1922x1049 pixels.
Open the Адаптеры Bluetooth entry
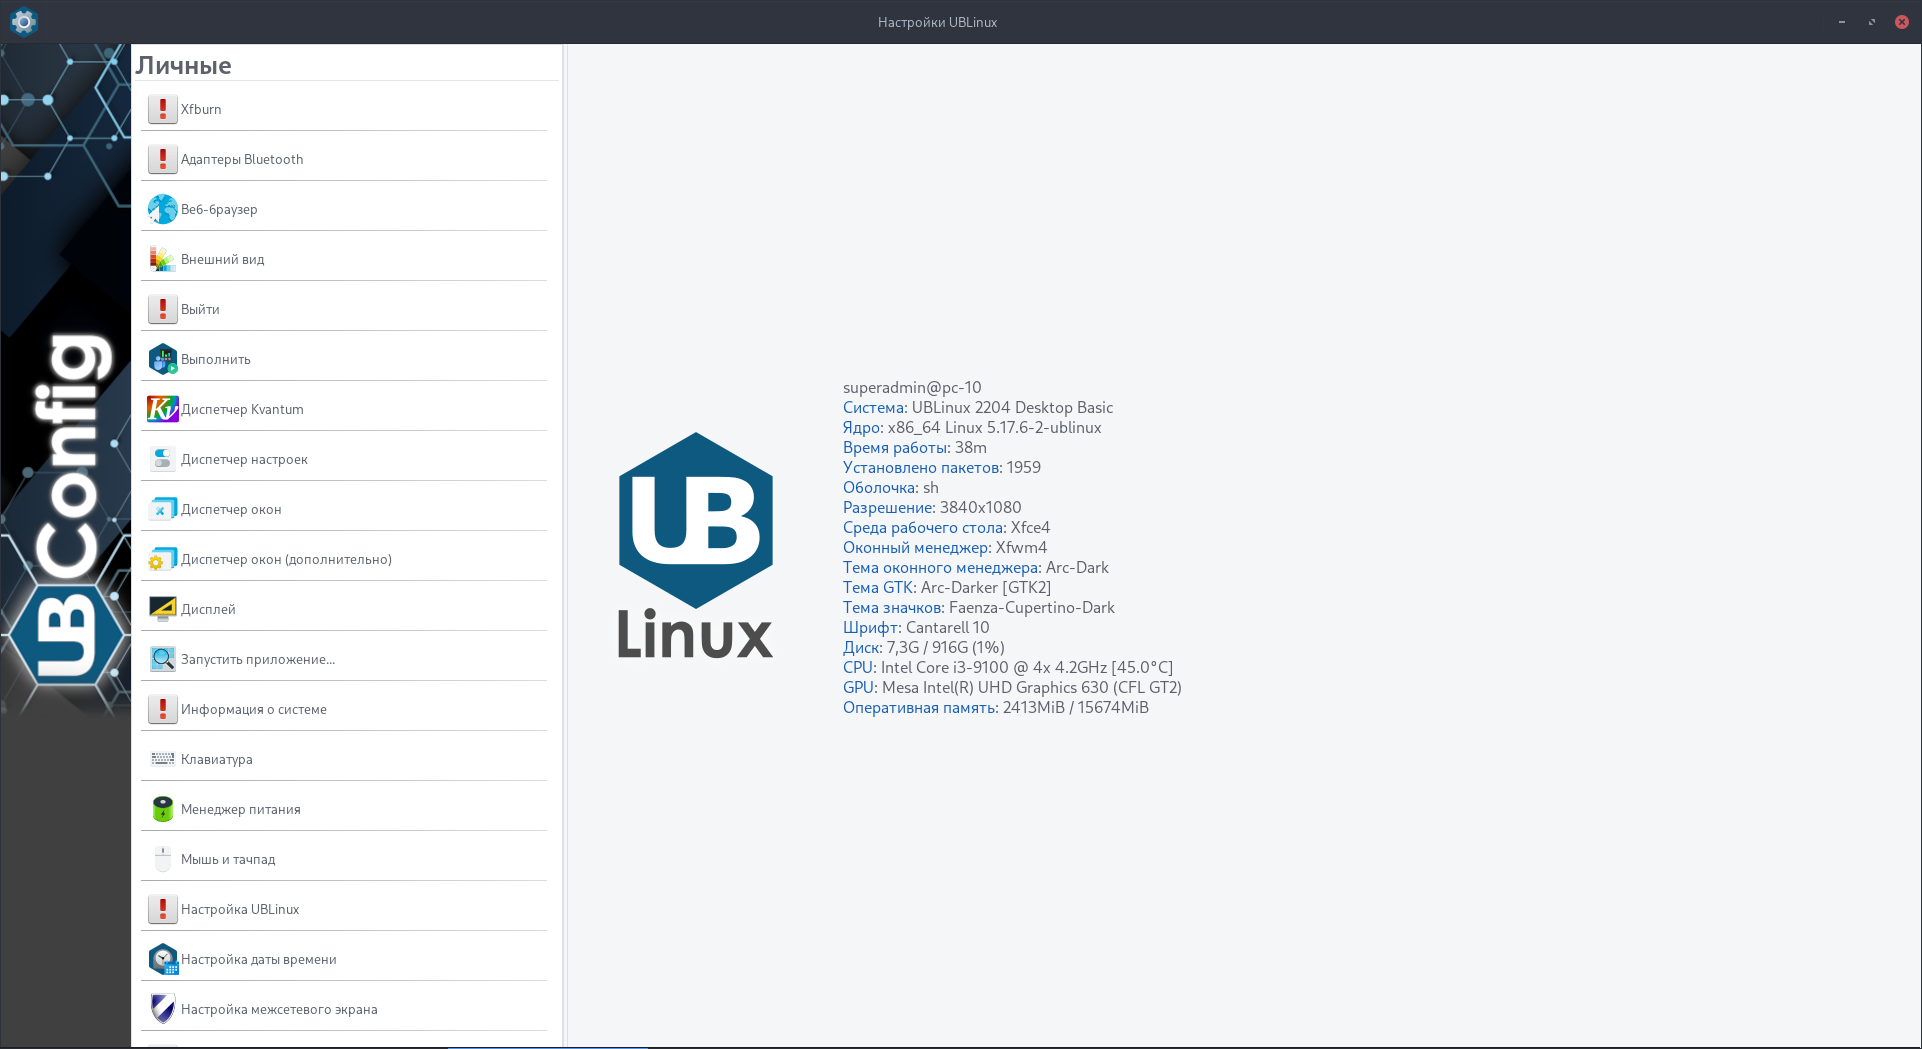click(x=242, y=159)
